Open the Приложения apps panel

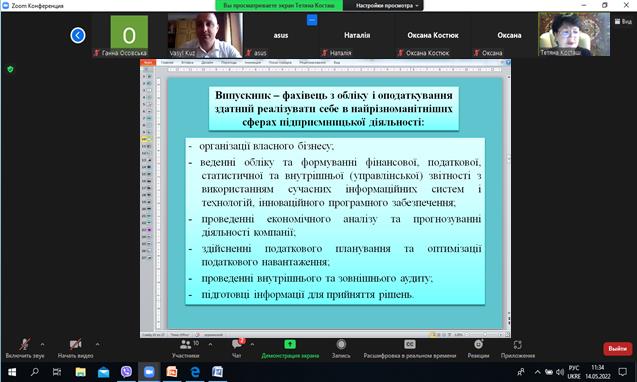(518, 348)
